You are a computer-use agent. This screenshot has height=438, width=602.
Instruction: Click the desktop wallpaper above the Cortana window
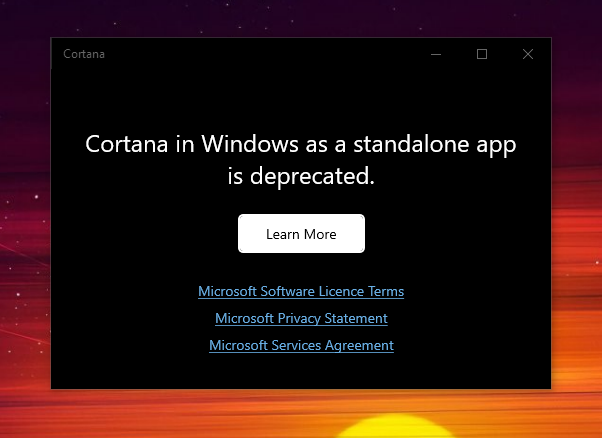click(300, 18)
